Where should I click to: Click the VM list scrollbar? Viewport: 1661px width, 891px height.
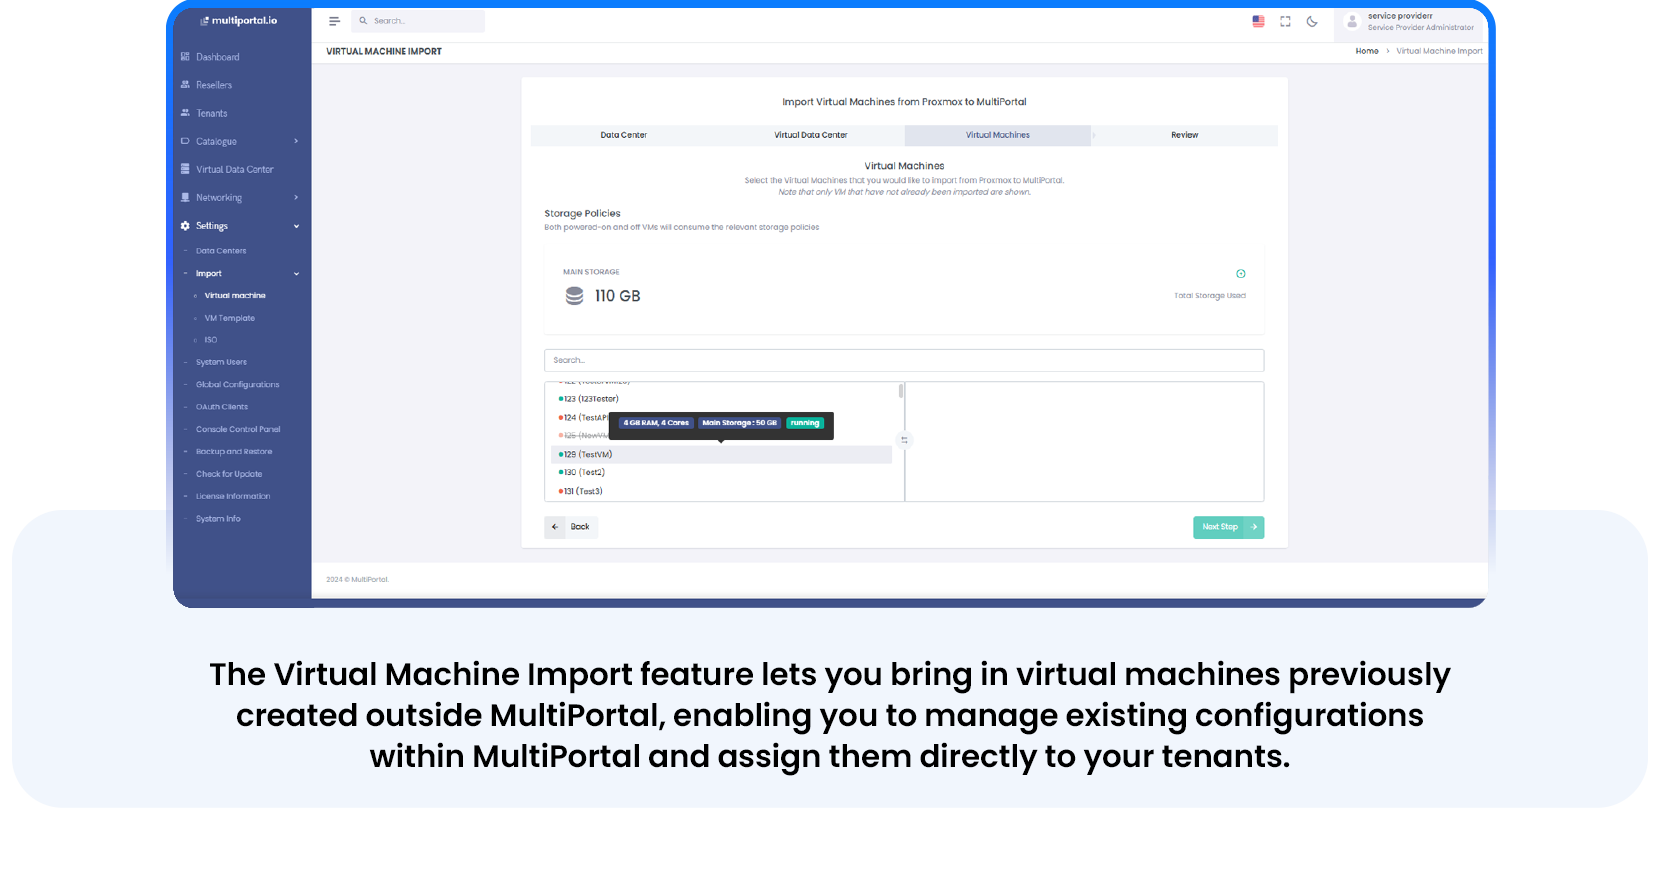click(x=901, y=391)
